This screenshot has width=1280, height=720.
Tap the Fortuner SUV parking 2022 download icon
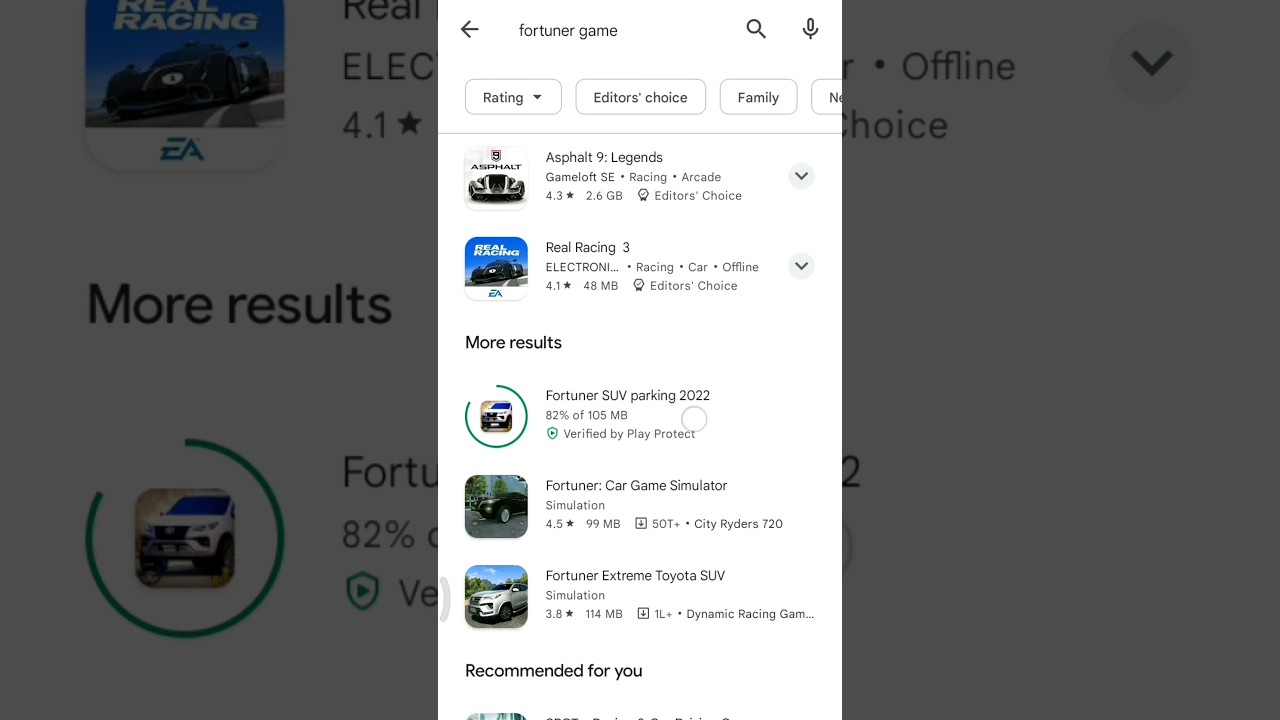point(496,416)
